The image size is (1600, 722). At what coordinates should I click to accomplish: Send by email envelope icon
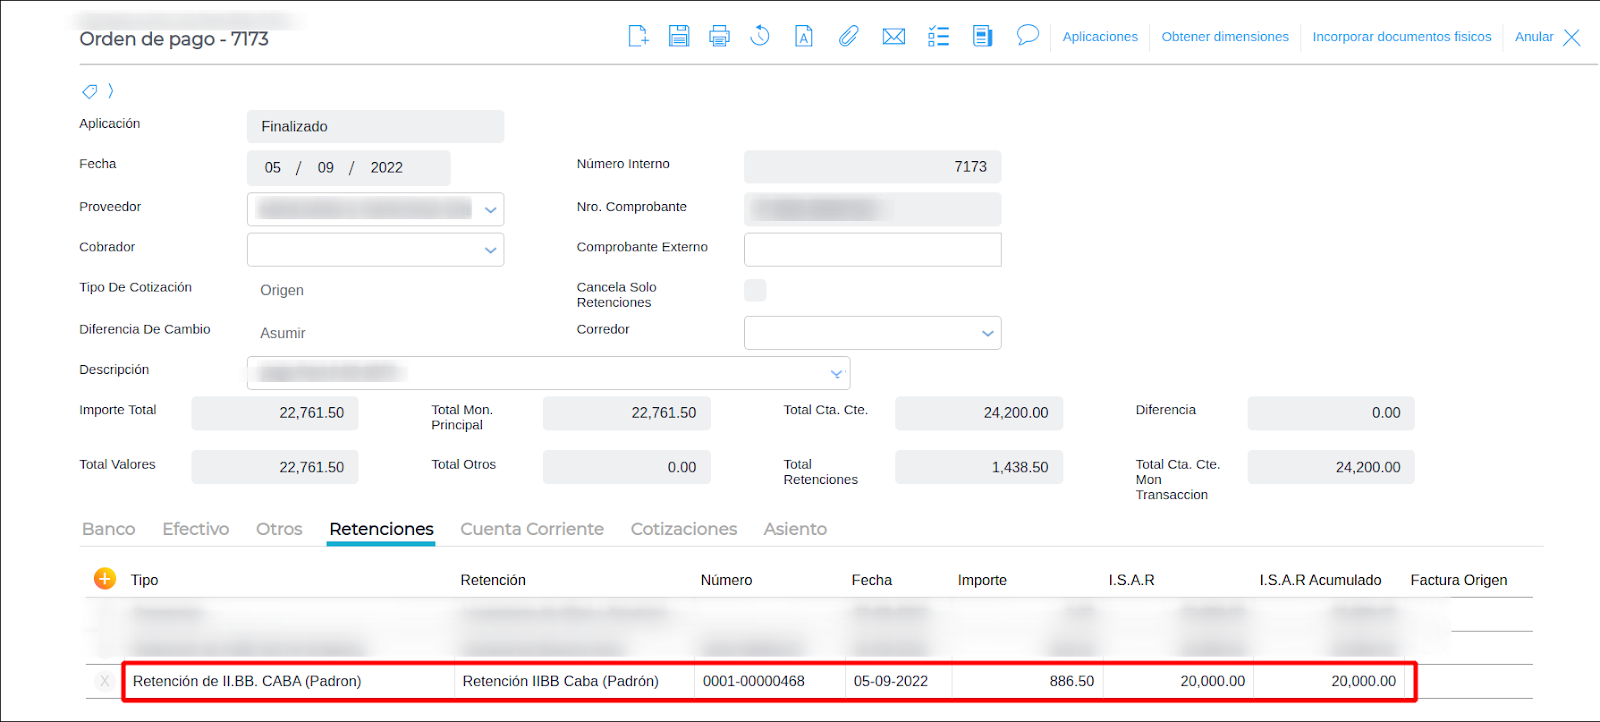tap(893, 37)
